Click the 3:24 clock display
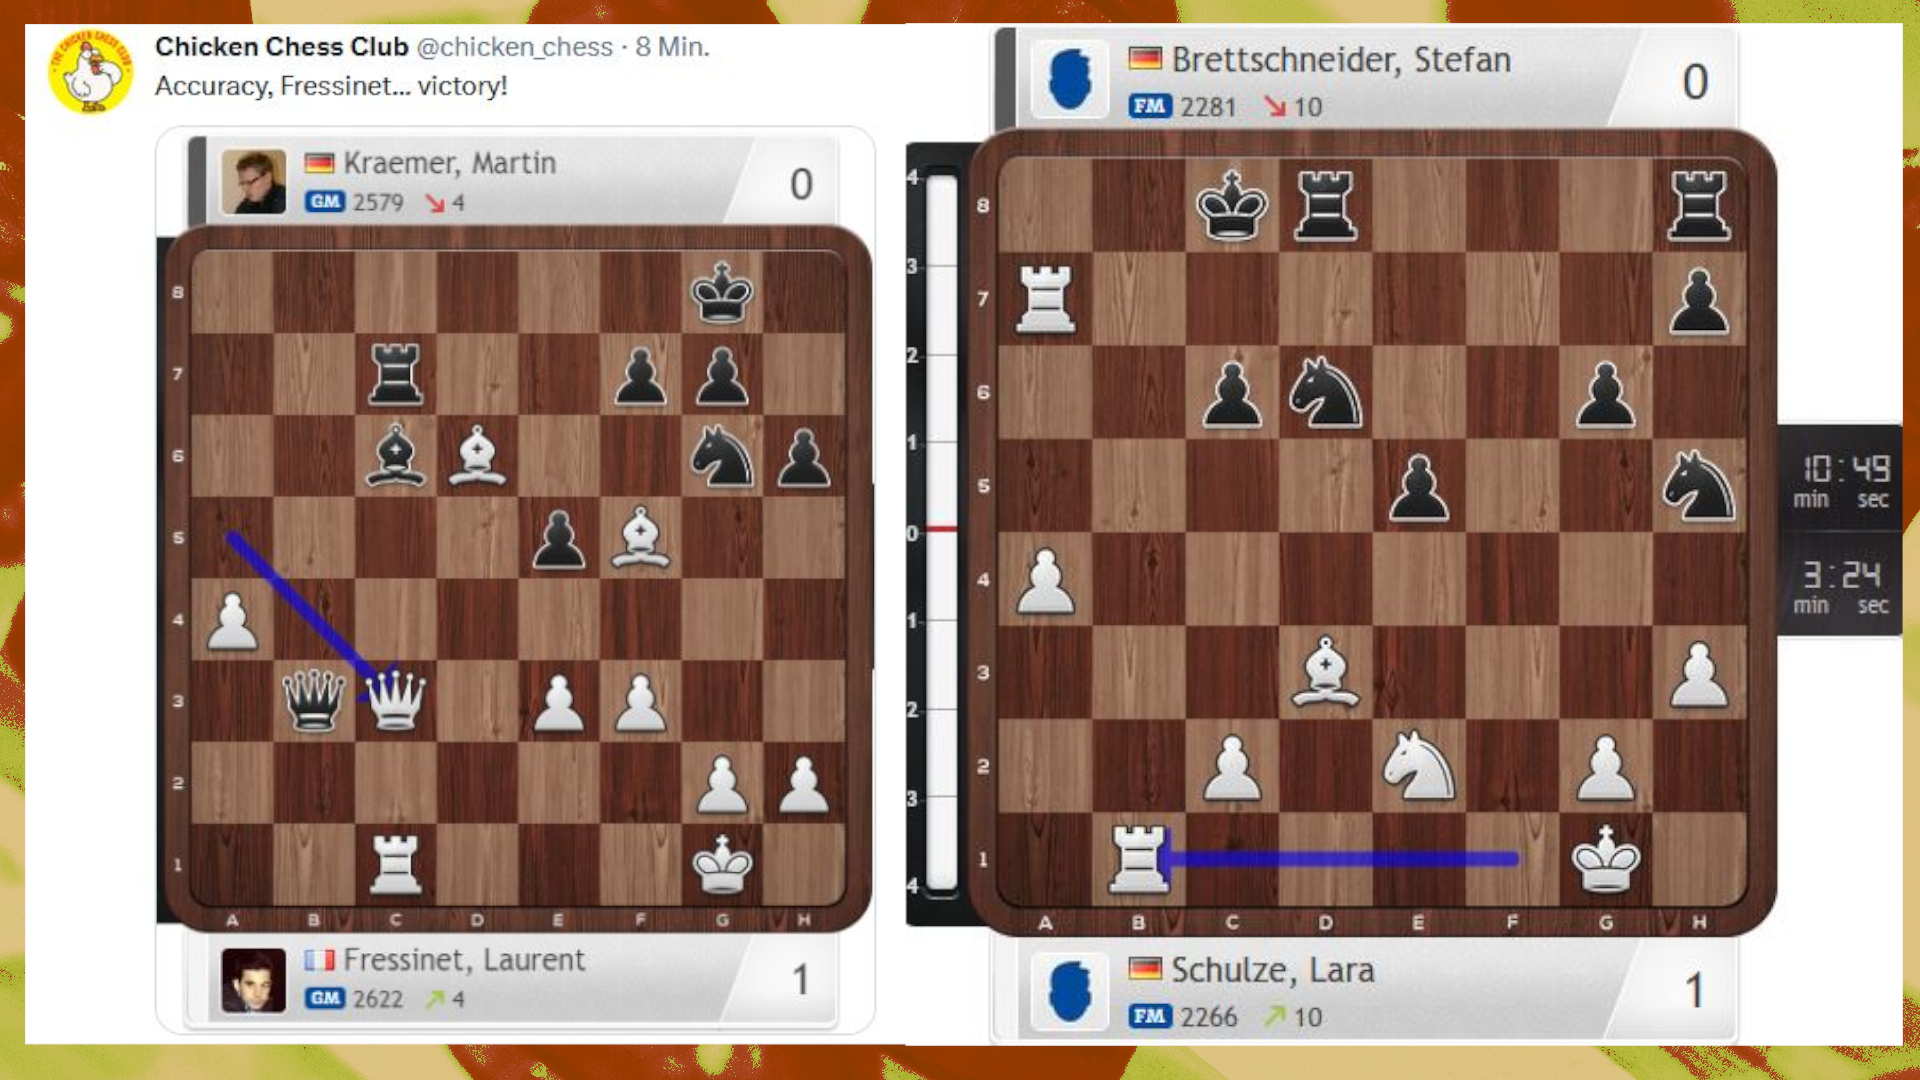 pyautogui.click(x=1842, y=575)
